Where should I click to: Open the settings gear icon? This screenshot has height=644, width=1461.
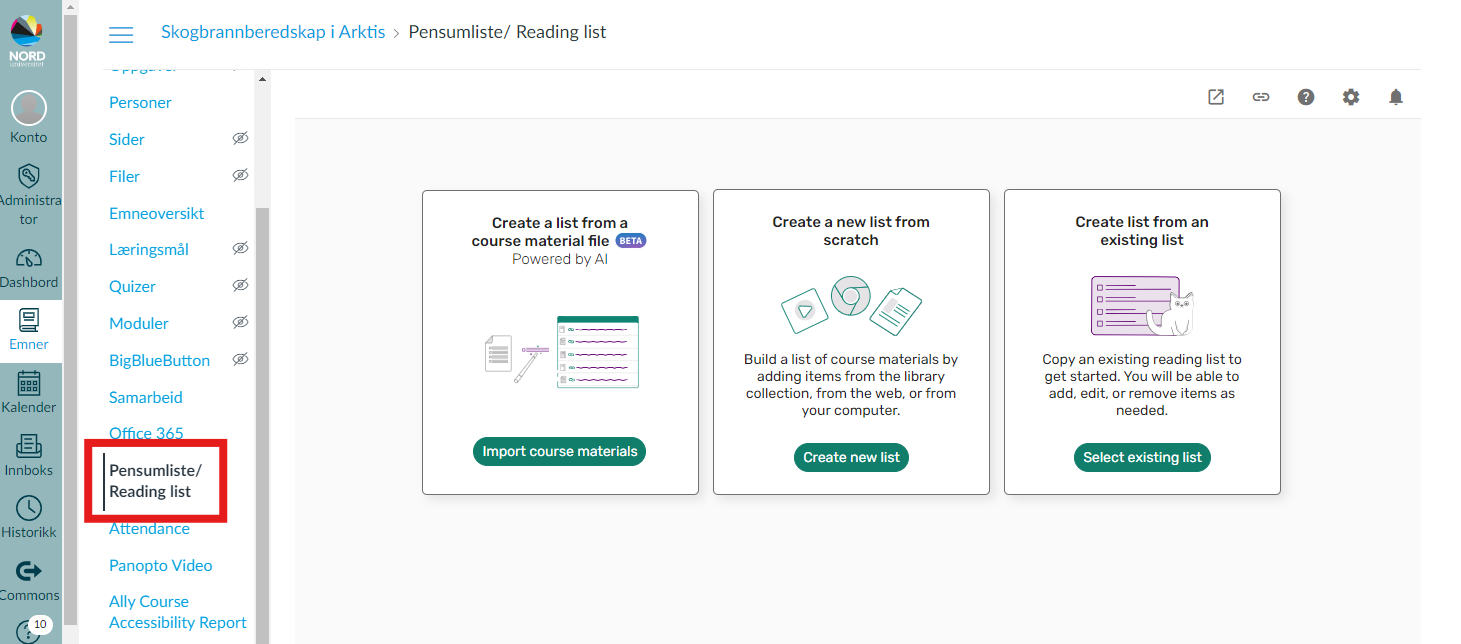coord(1351,97)
